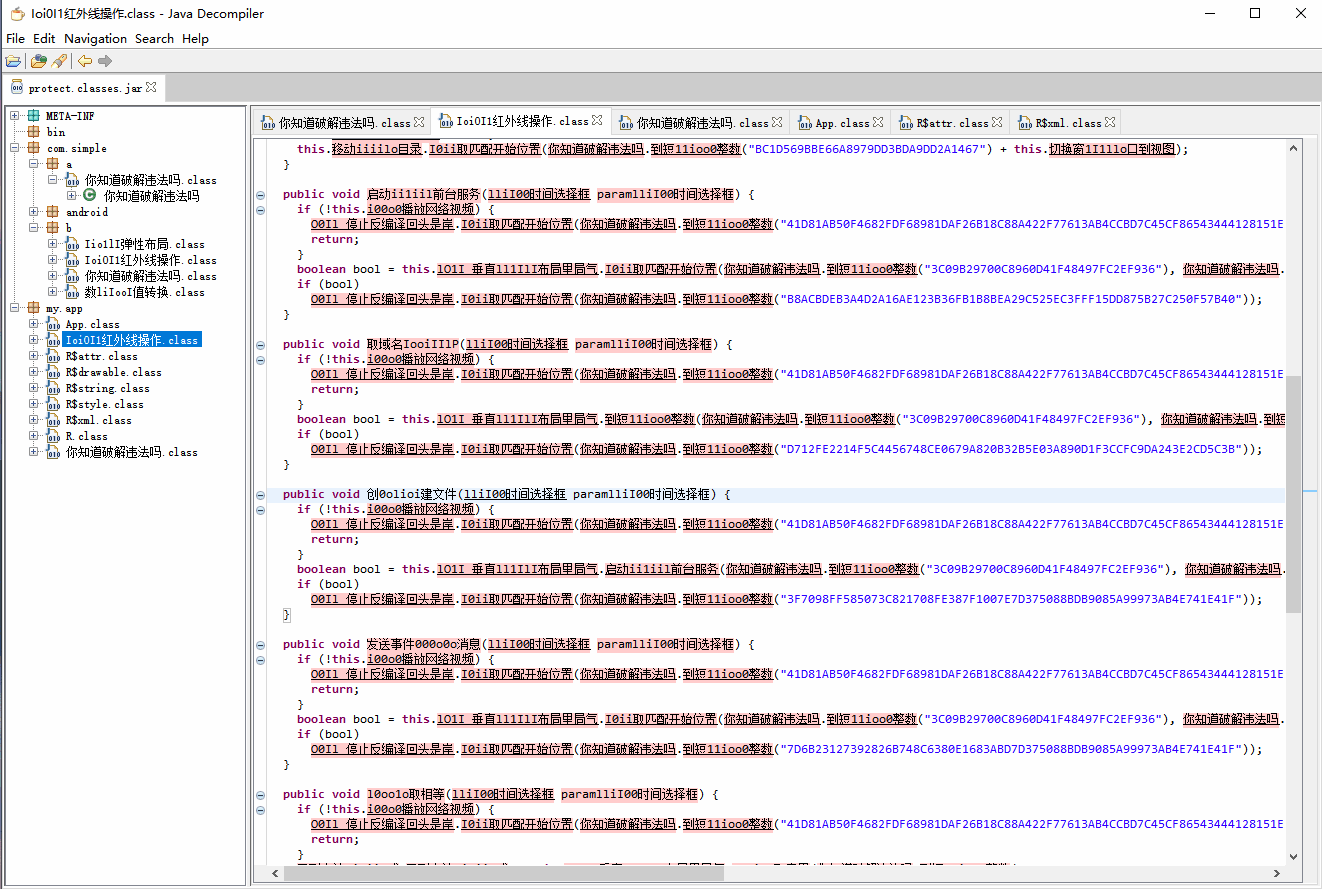Close the App.class editor tab
1322x889 pixels.
tap(878, 122)
